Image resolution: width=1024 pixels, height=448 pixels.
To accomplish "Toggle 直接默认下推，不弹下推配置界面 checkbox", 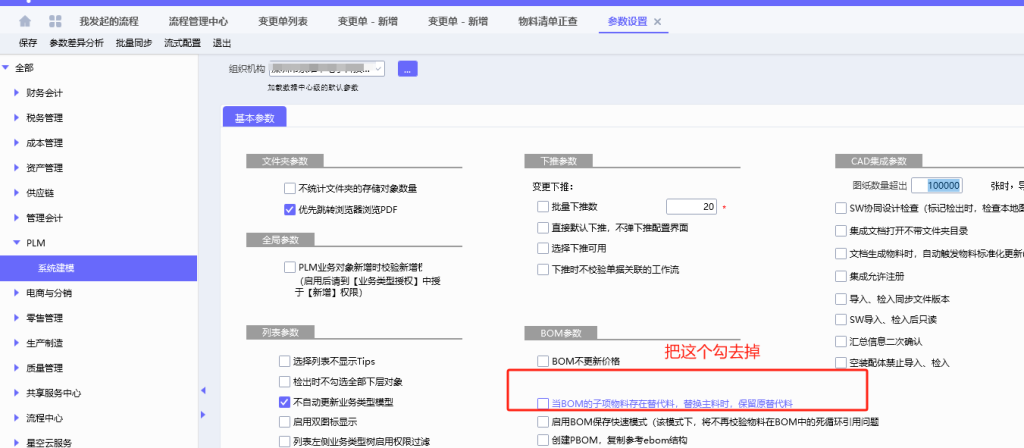I will click(x=543, y=227).
